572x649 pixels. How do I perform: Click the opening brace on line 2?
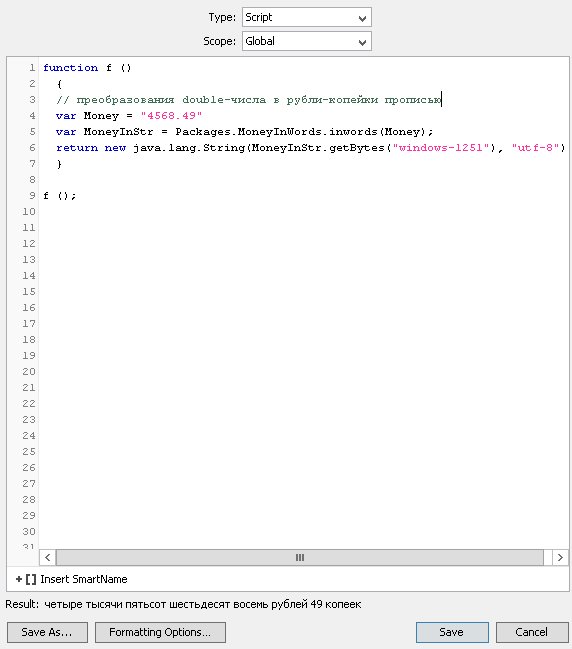(x=59, y=84)
